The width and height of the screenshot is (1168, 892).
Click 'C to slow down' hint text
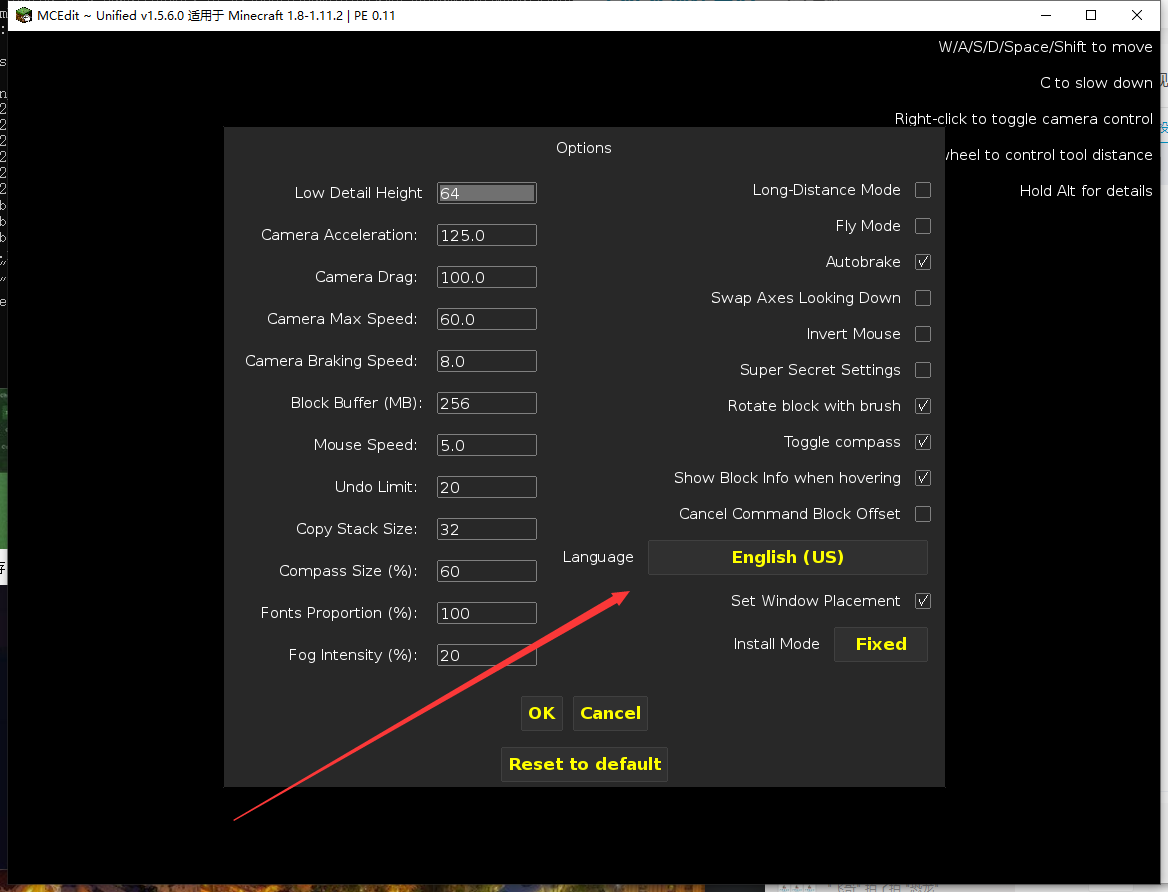pyautogui.click(x=1096, y=83)
